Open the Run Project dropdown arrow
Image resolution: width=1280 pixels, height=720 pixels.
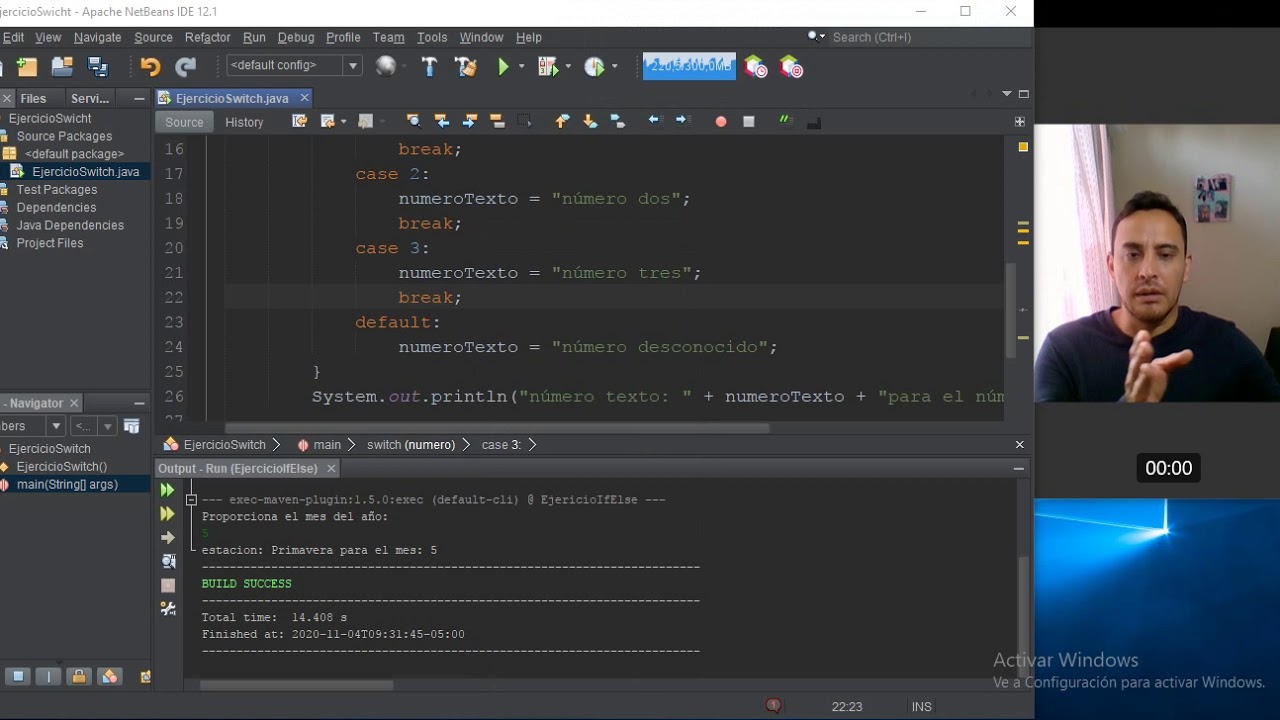(x=521, y=67)
